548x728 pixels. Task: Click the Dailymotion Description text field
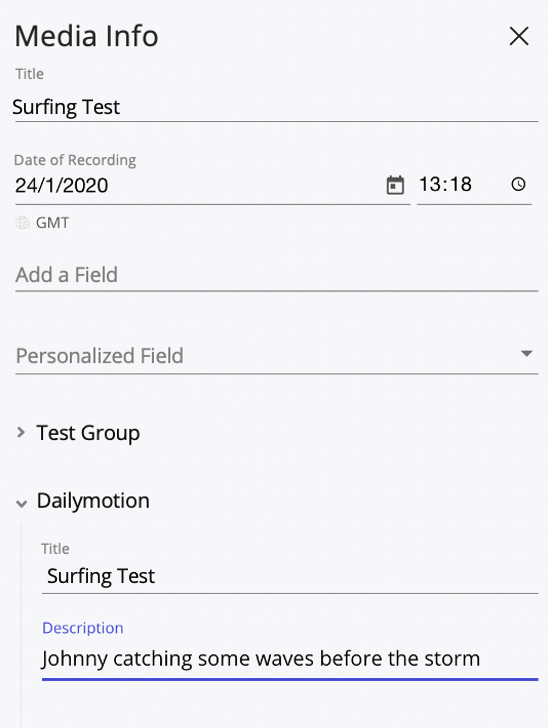(x=290, y=659)
